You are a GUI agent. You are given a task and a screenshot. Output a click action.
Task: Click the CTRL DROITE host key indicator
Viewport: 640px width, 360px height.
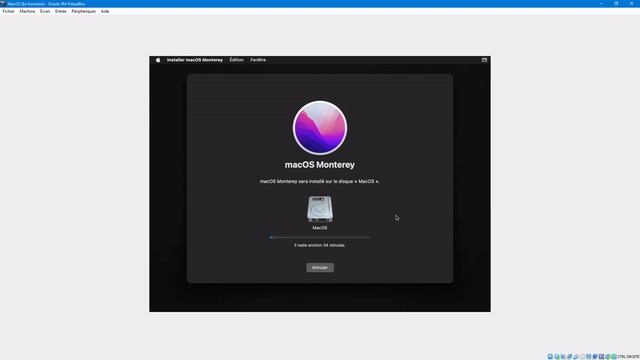tap(629, 357)
